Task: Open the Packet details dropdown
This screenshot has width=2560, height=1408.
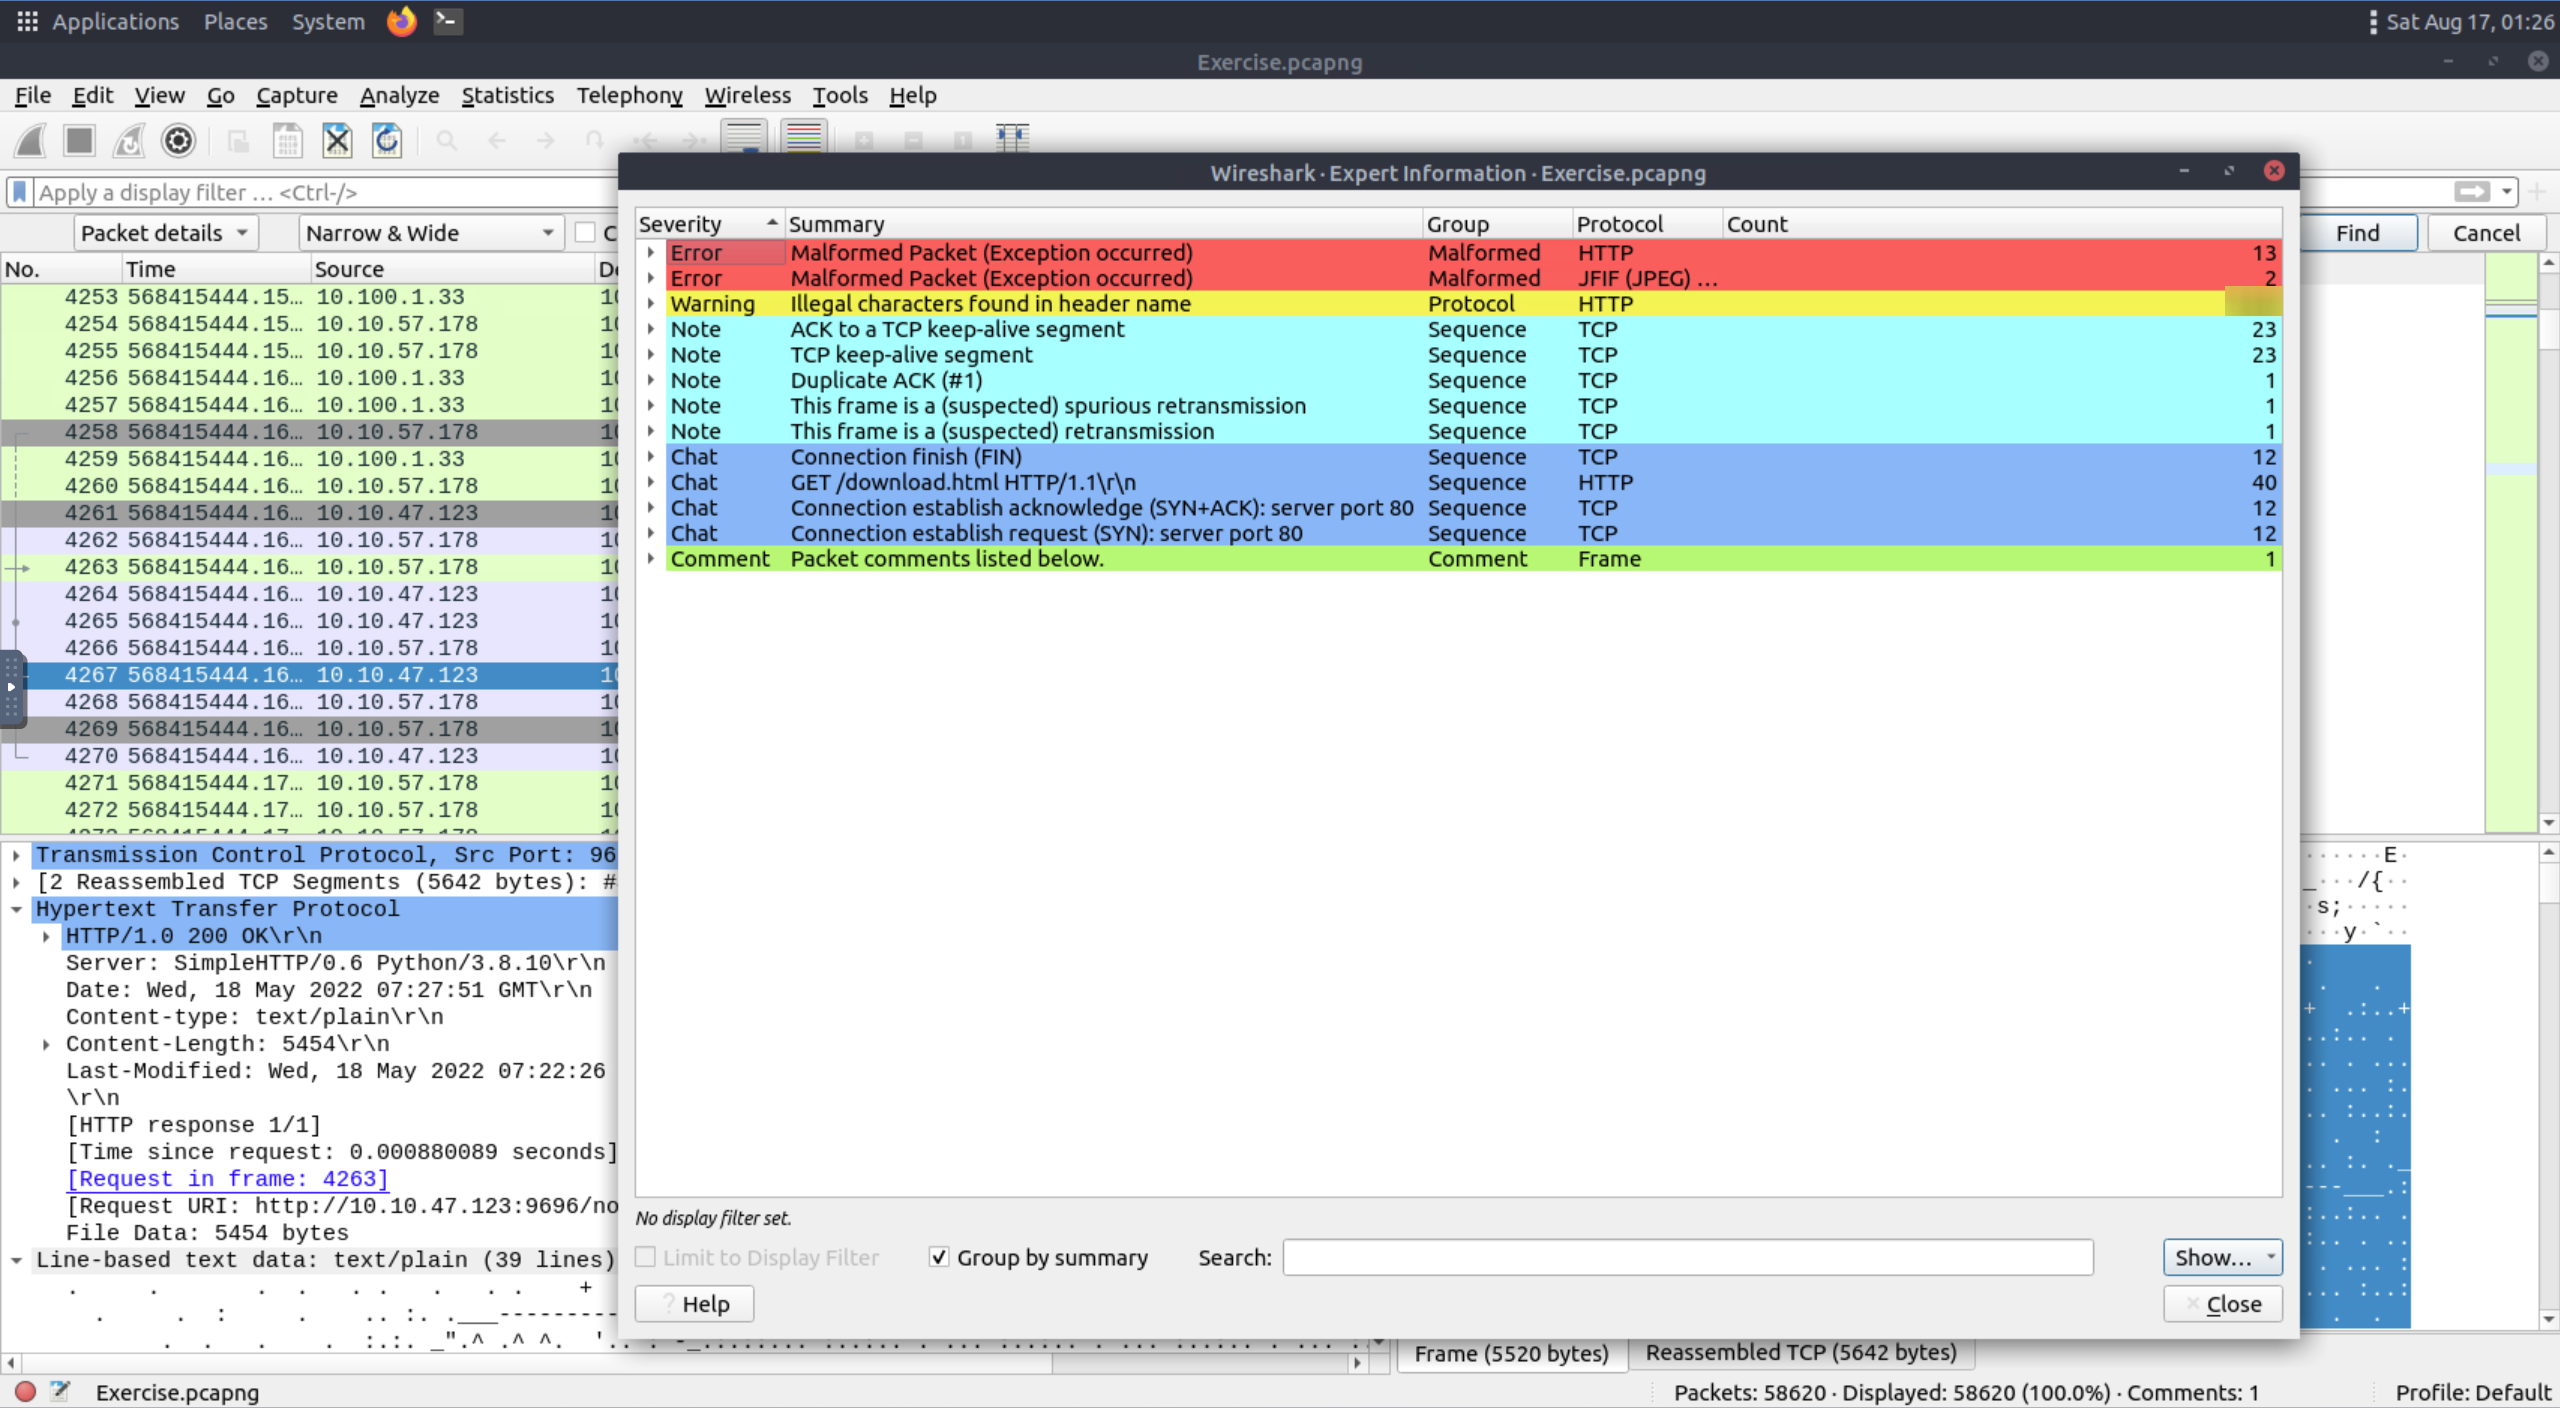Action: (166, 233)
